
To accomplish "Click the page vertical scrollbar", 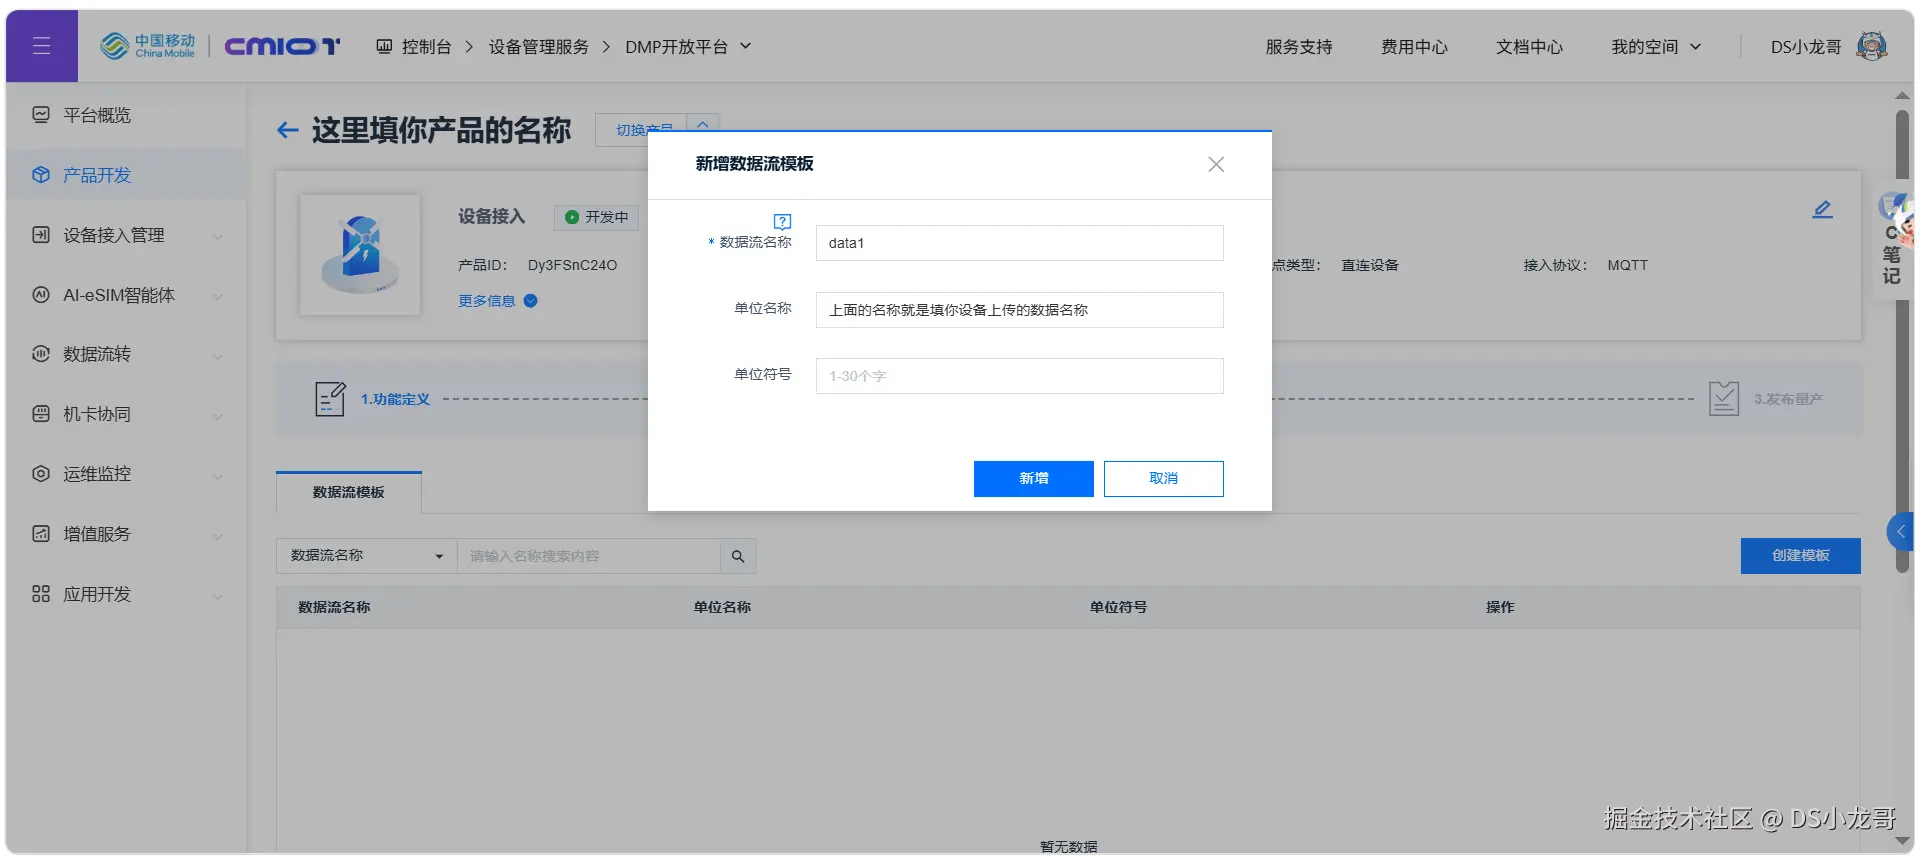I will 1902,340.
